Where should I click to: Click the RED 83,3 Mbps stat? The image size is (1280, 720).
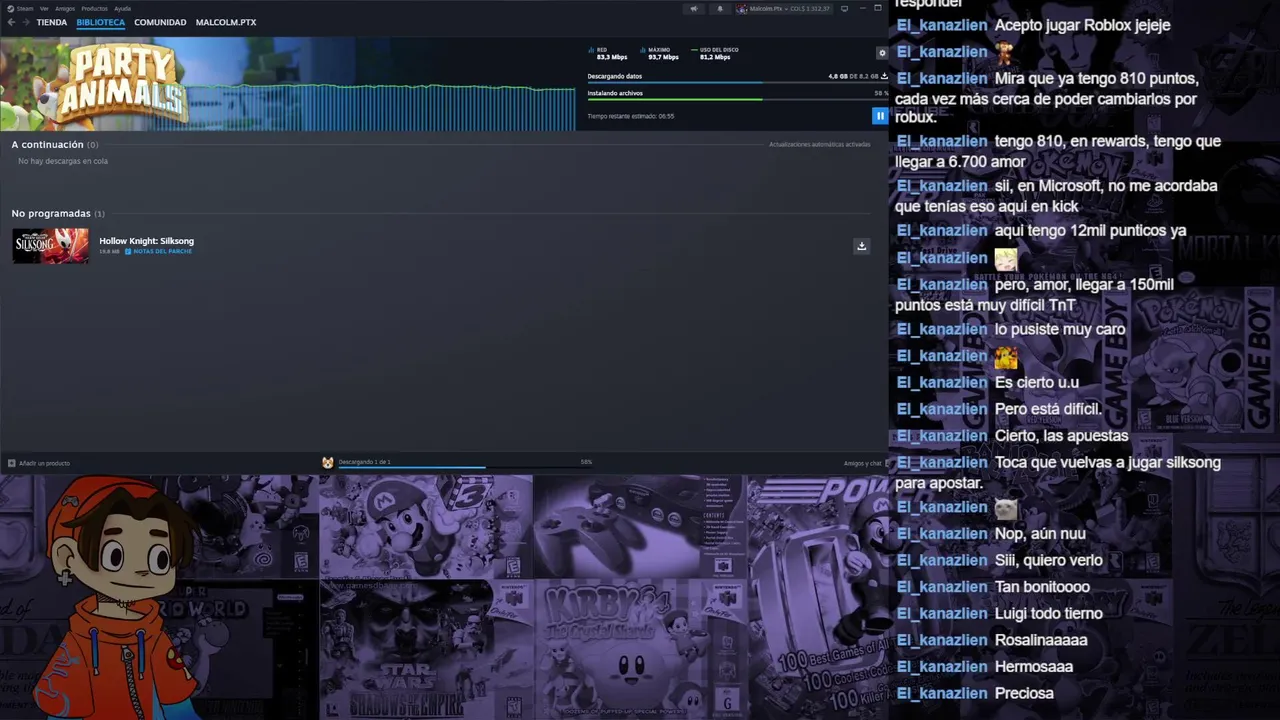click(609, 53)
